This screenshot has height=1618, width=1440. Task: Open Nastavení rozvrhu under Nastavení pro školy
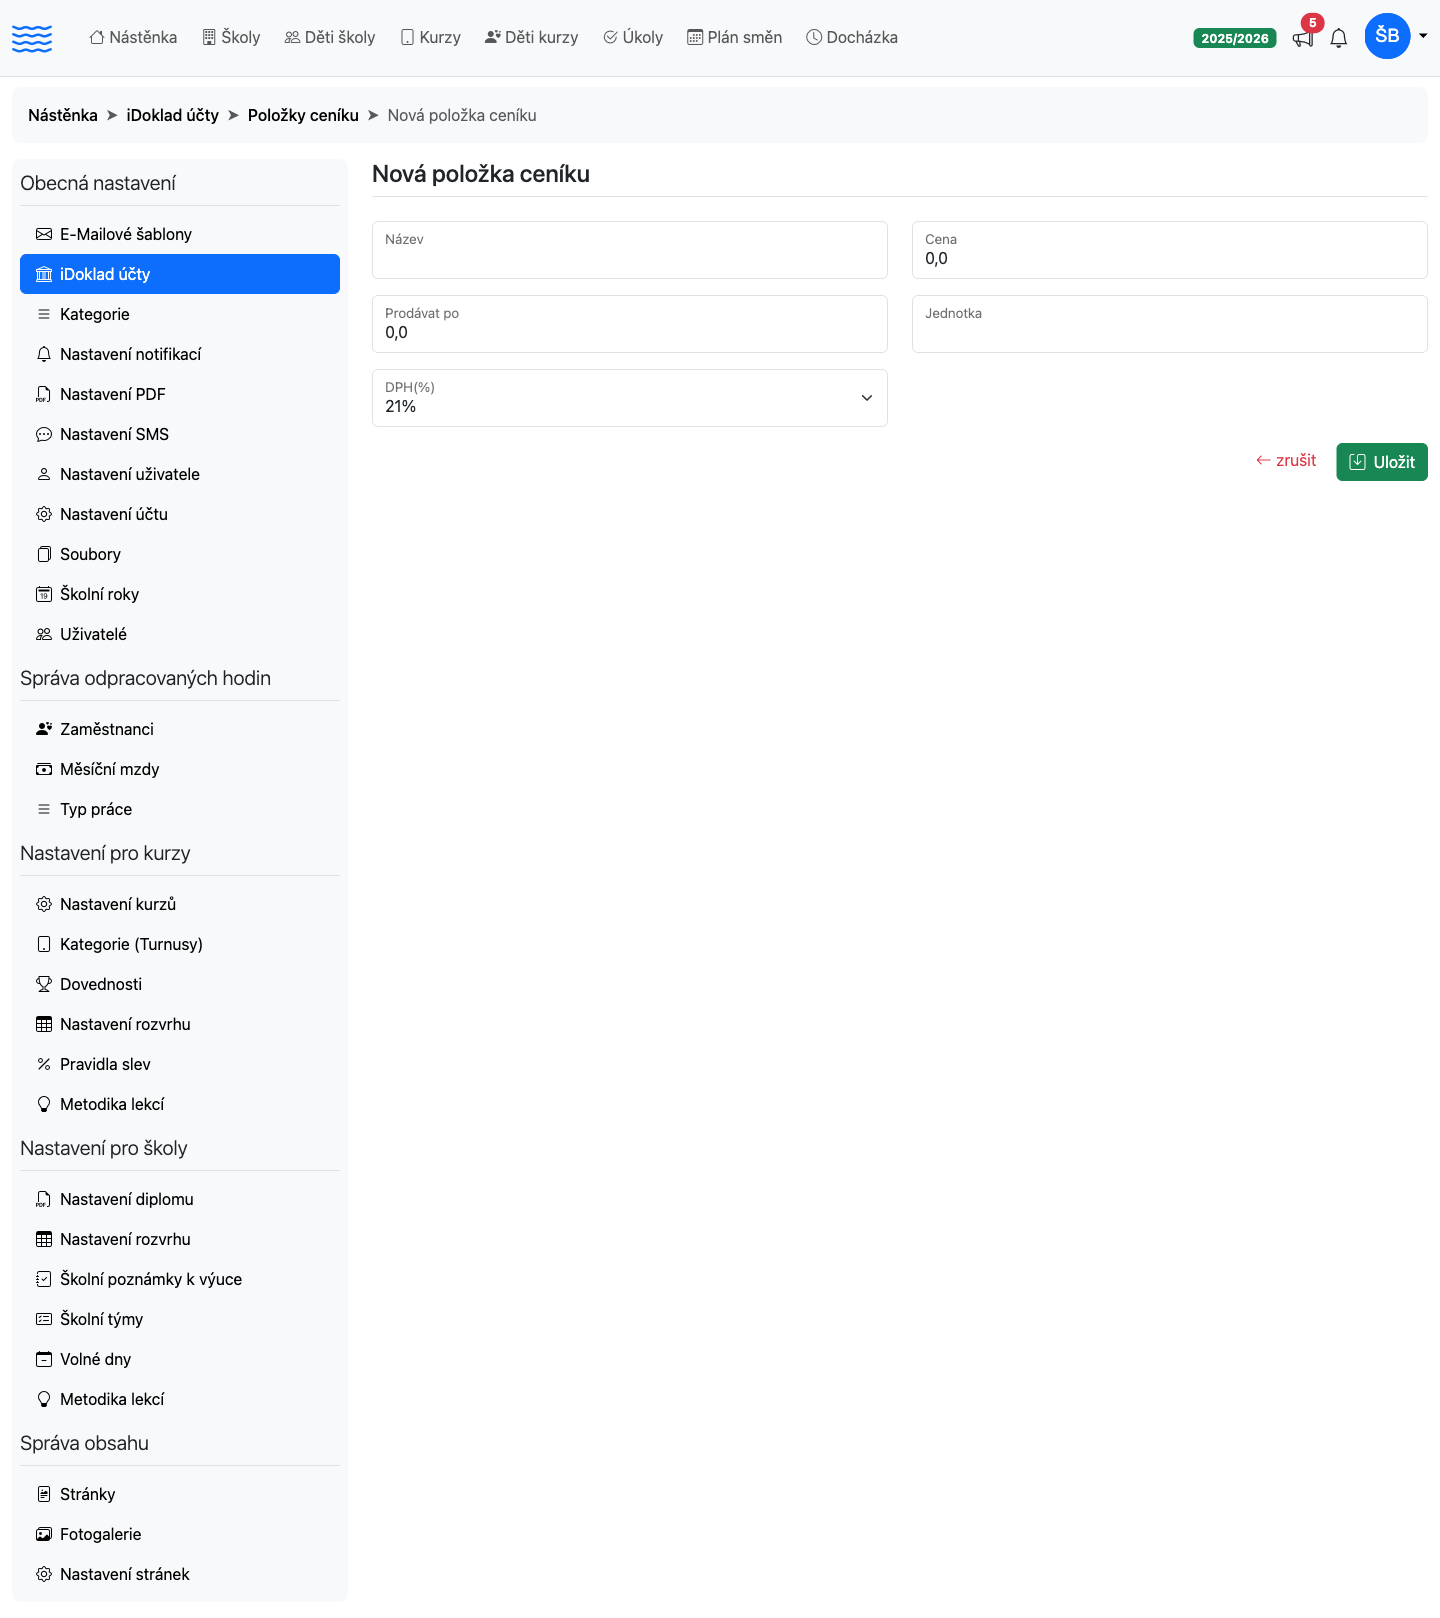pyautogui.click(x=180, y=1239)
